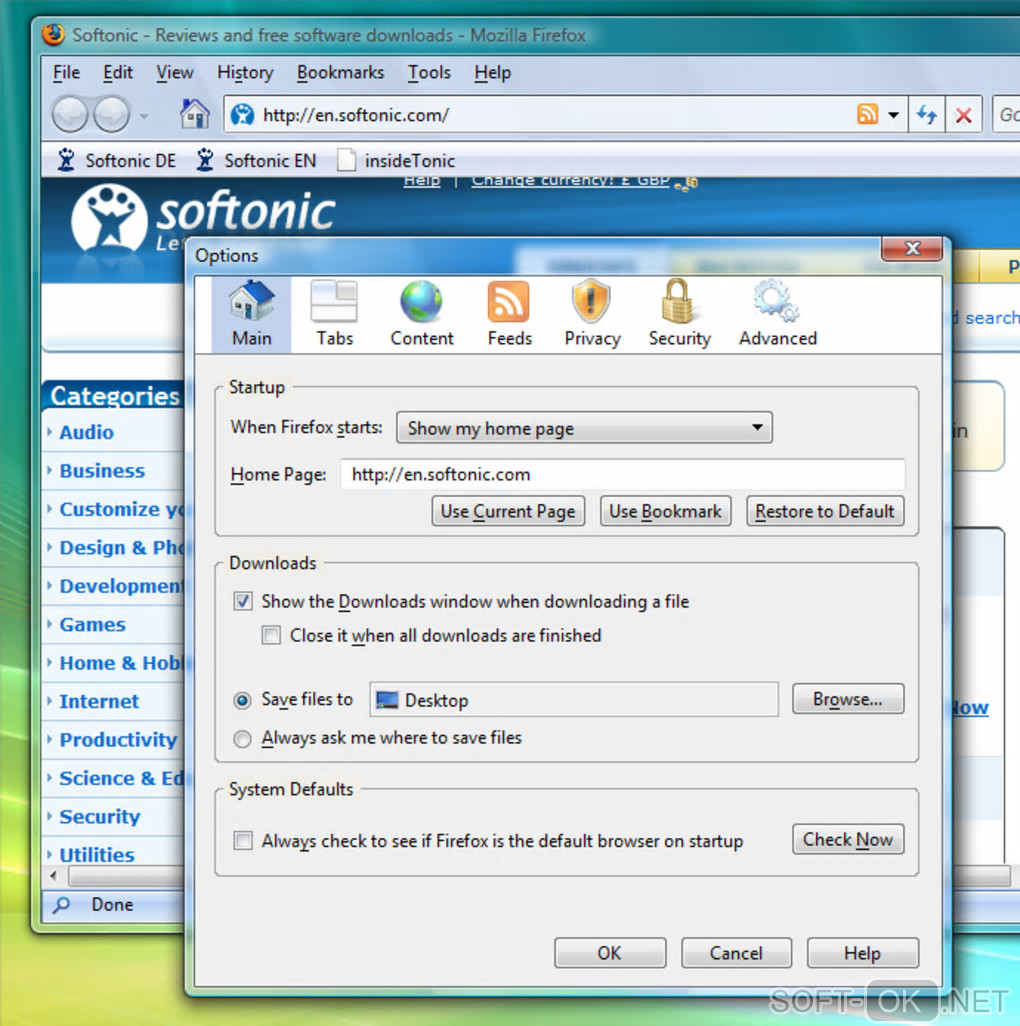Open the Bookmarks menu
Screen dimensions: 1020x1026
click(x=340, y=72)
